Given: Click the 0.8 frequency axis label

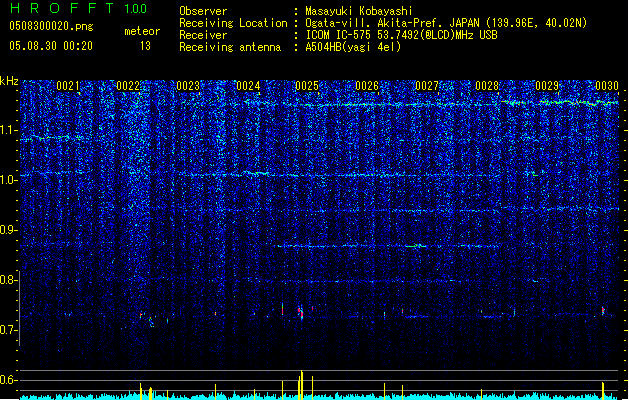Looking at the screenshot, I should tap(8, 280).
